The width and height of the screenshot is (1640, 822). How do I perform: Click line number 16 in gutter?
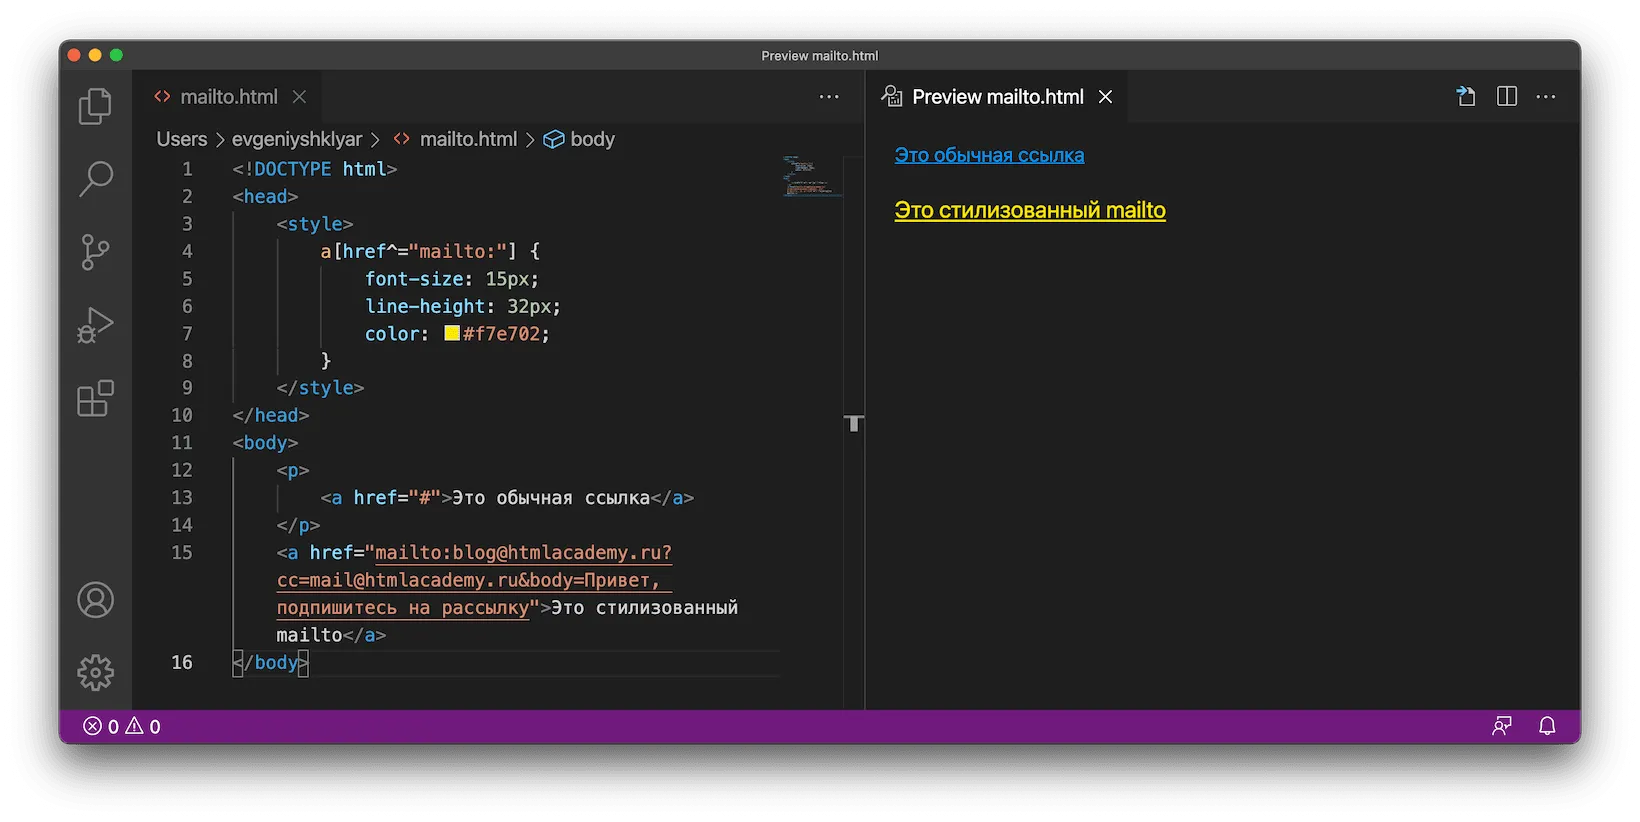point(182,662)
